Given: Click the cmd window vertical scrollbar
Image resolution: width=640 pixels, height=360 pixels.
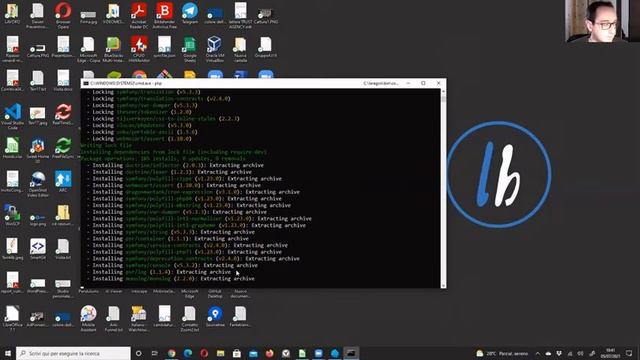Looking at the screenshot, I should [x=443, y=188].
